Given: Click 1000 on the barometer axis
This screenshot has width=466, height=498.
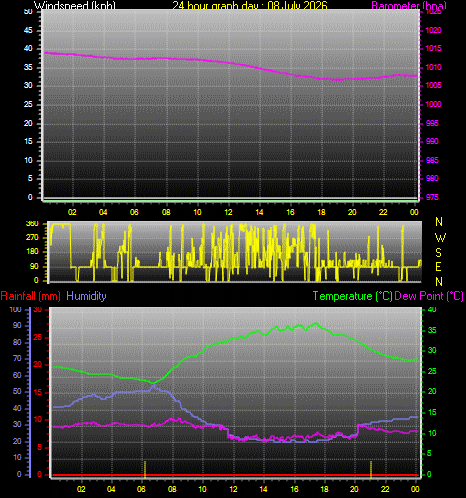Looking at the screenshot, I should click(433, 104).
